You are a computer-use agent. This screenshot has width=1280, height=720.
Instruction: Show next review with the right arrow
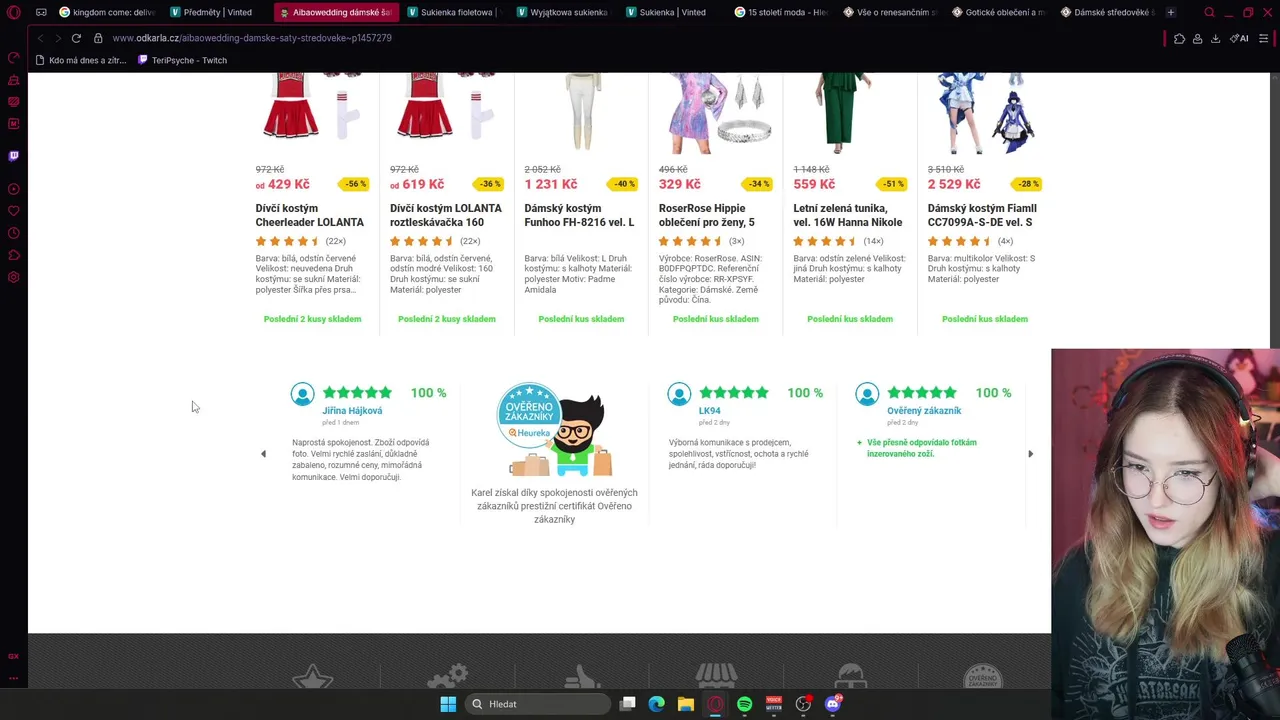pos(1030,454)
